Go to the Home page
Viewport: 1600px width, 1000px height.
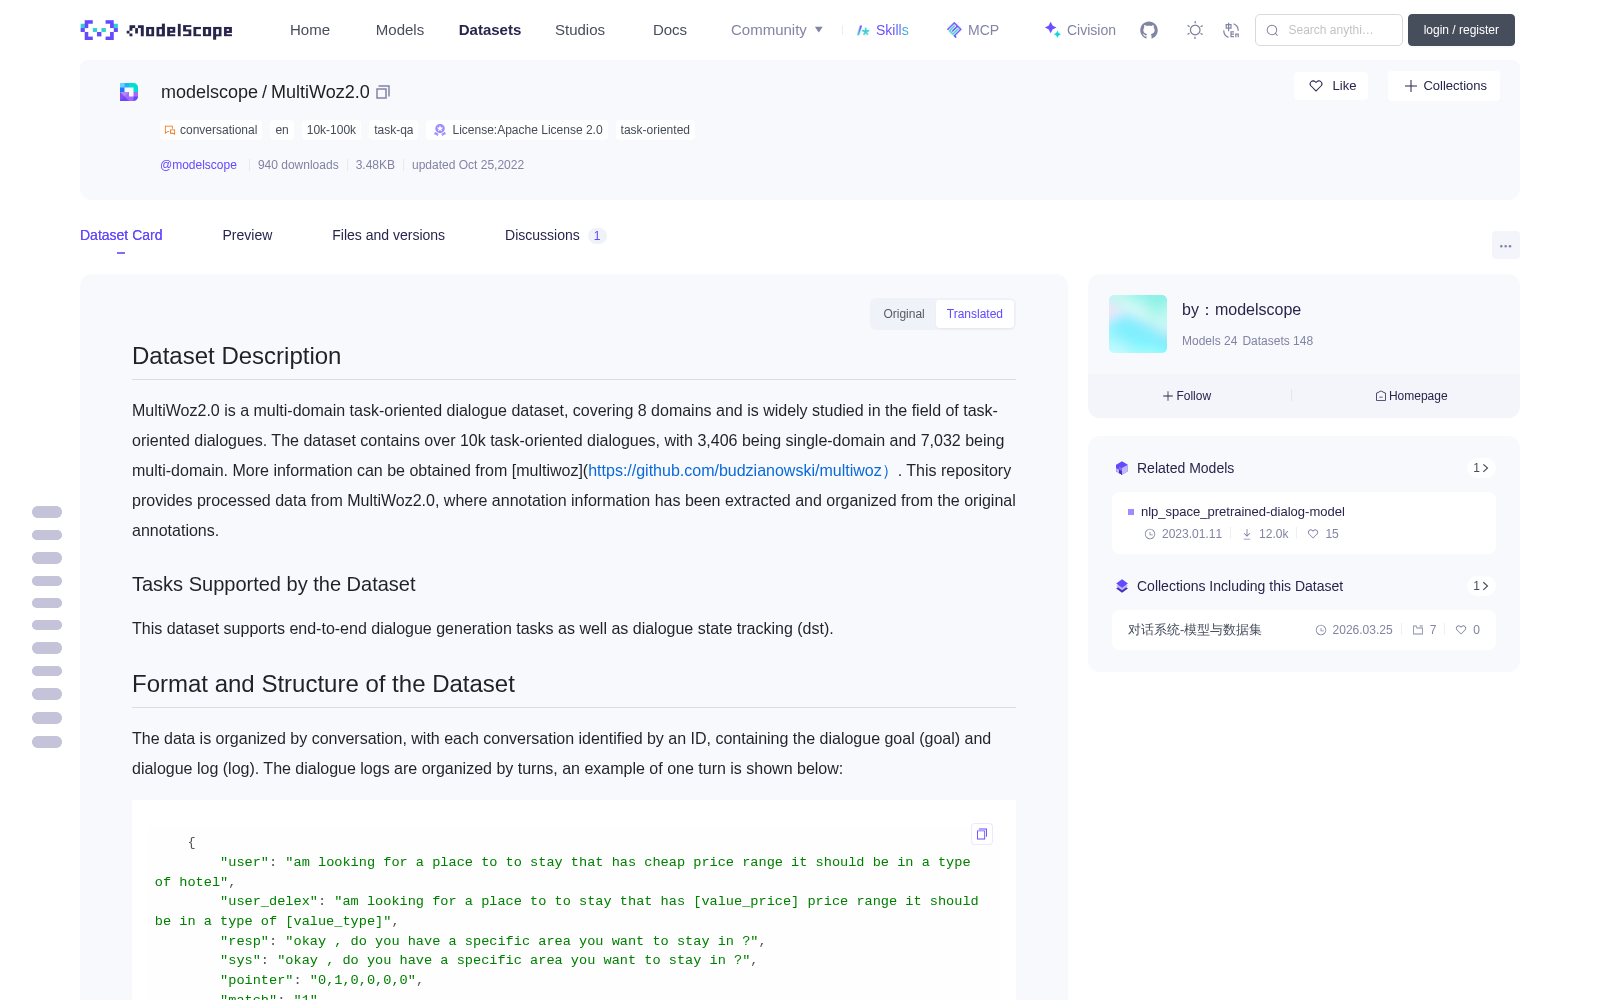(x=310, y=30)
